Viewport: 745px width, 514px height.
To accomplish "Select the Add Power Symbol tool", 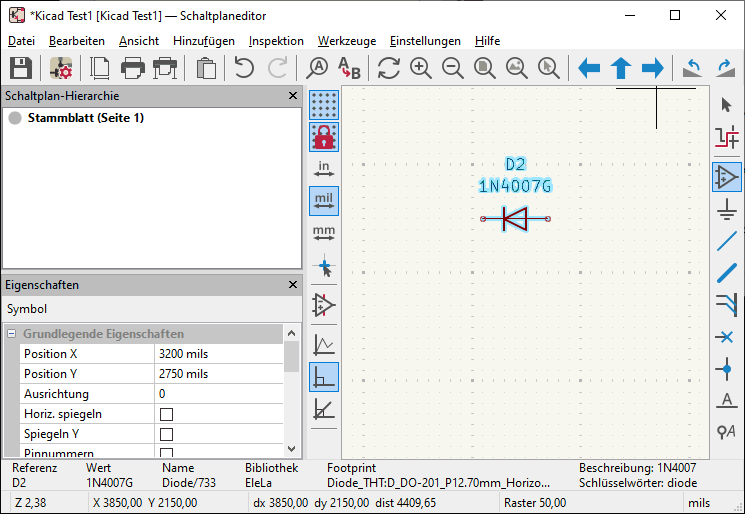I will point(727,208).
